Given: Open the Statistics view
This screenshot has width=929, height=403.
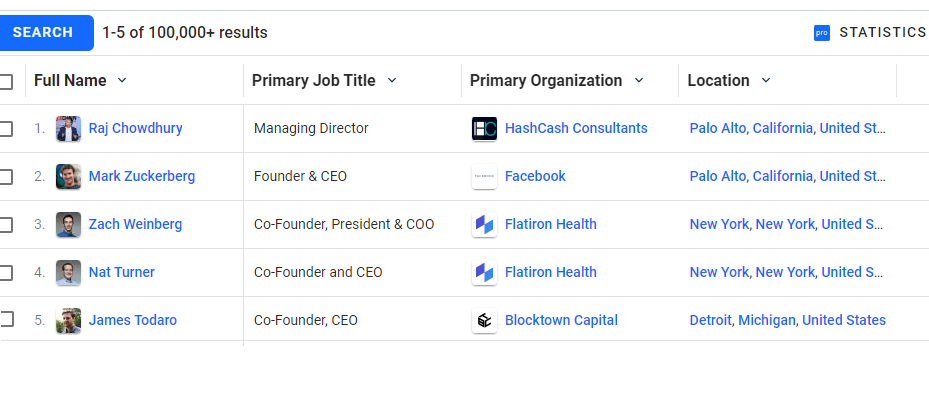Looking at the screenshot, I should coord(882,33).
